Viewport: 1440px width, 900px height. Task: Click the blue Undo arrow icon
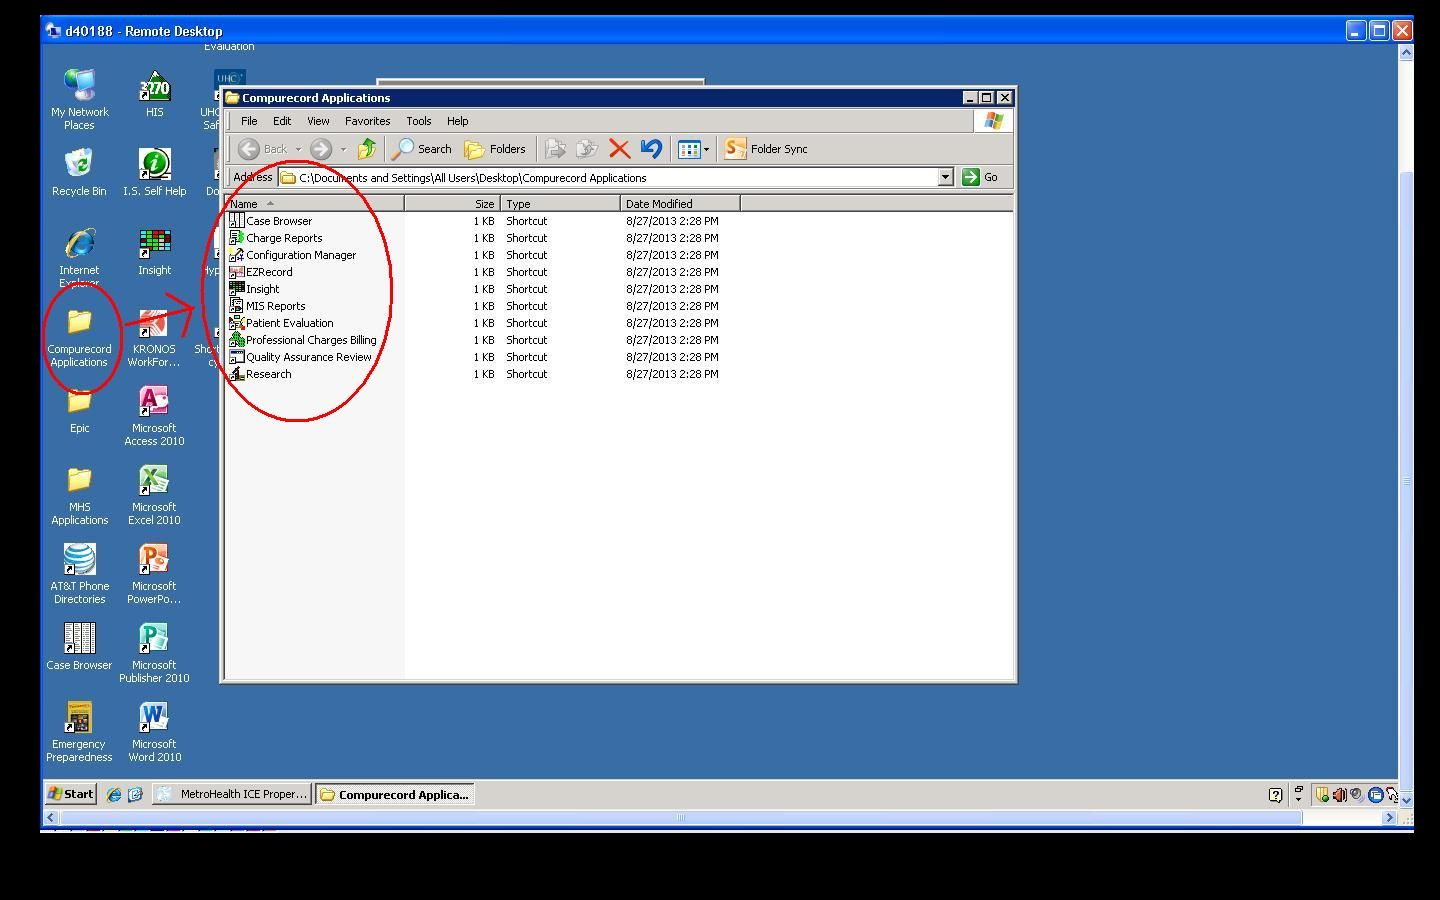[651, 149]
